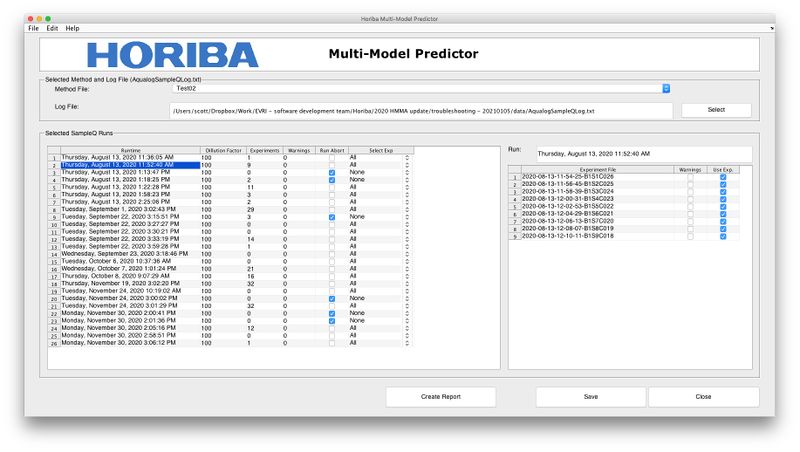Click the Run Abort column header
The width and height of the screenshot is (800, 452).
pos(332,150)
